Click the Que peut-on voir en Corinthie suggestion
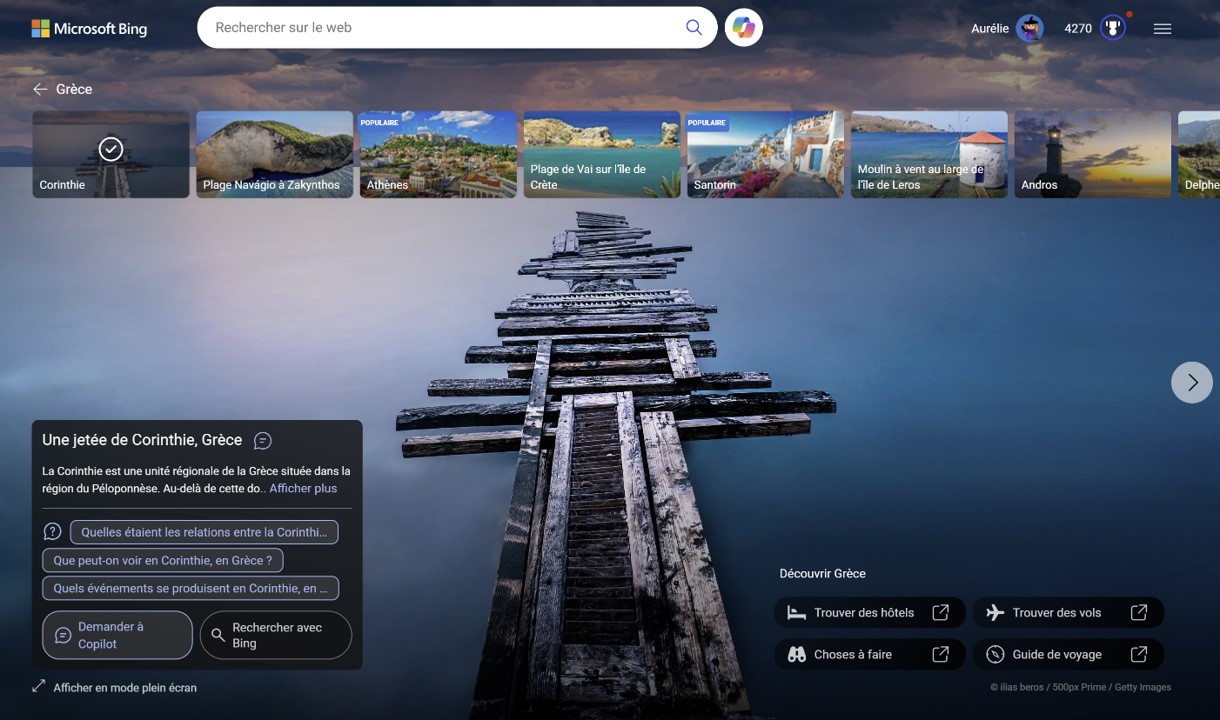 (x=163, y=560)
